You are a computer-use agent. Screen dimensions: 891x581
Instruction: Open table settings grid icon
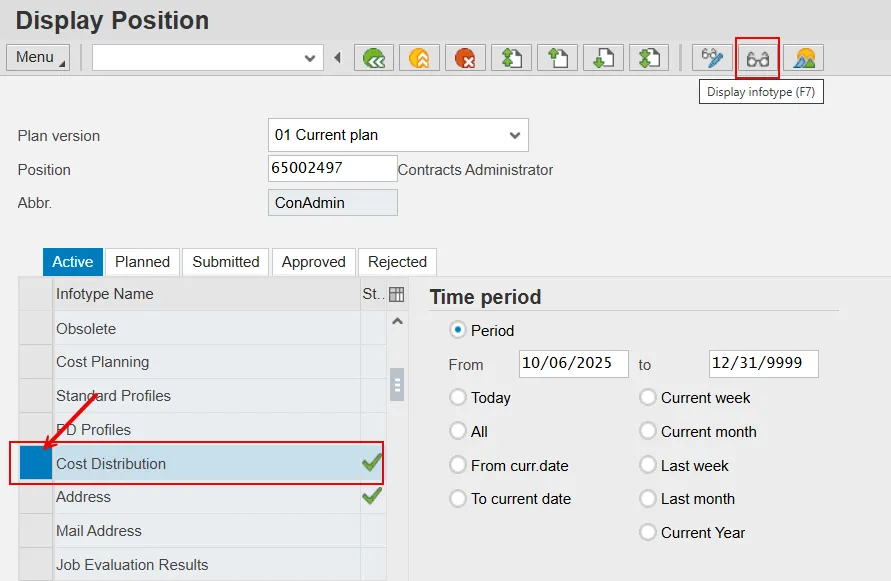point(396,294)
